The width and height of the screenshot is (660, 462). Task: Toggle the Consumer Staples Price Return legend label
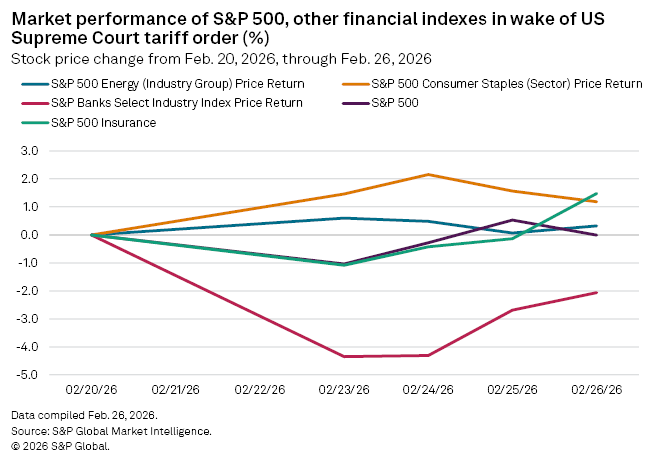tap(506, 86)
